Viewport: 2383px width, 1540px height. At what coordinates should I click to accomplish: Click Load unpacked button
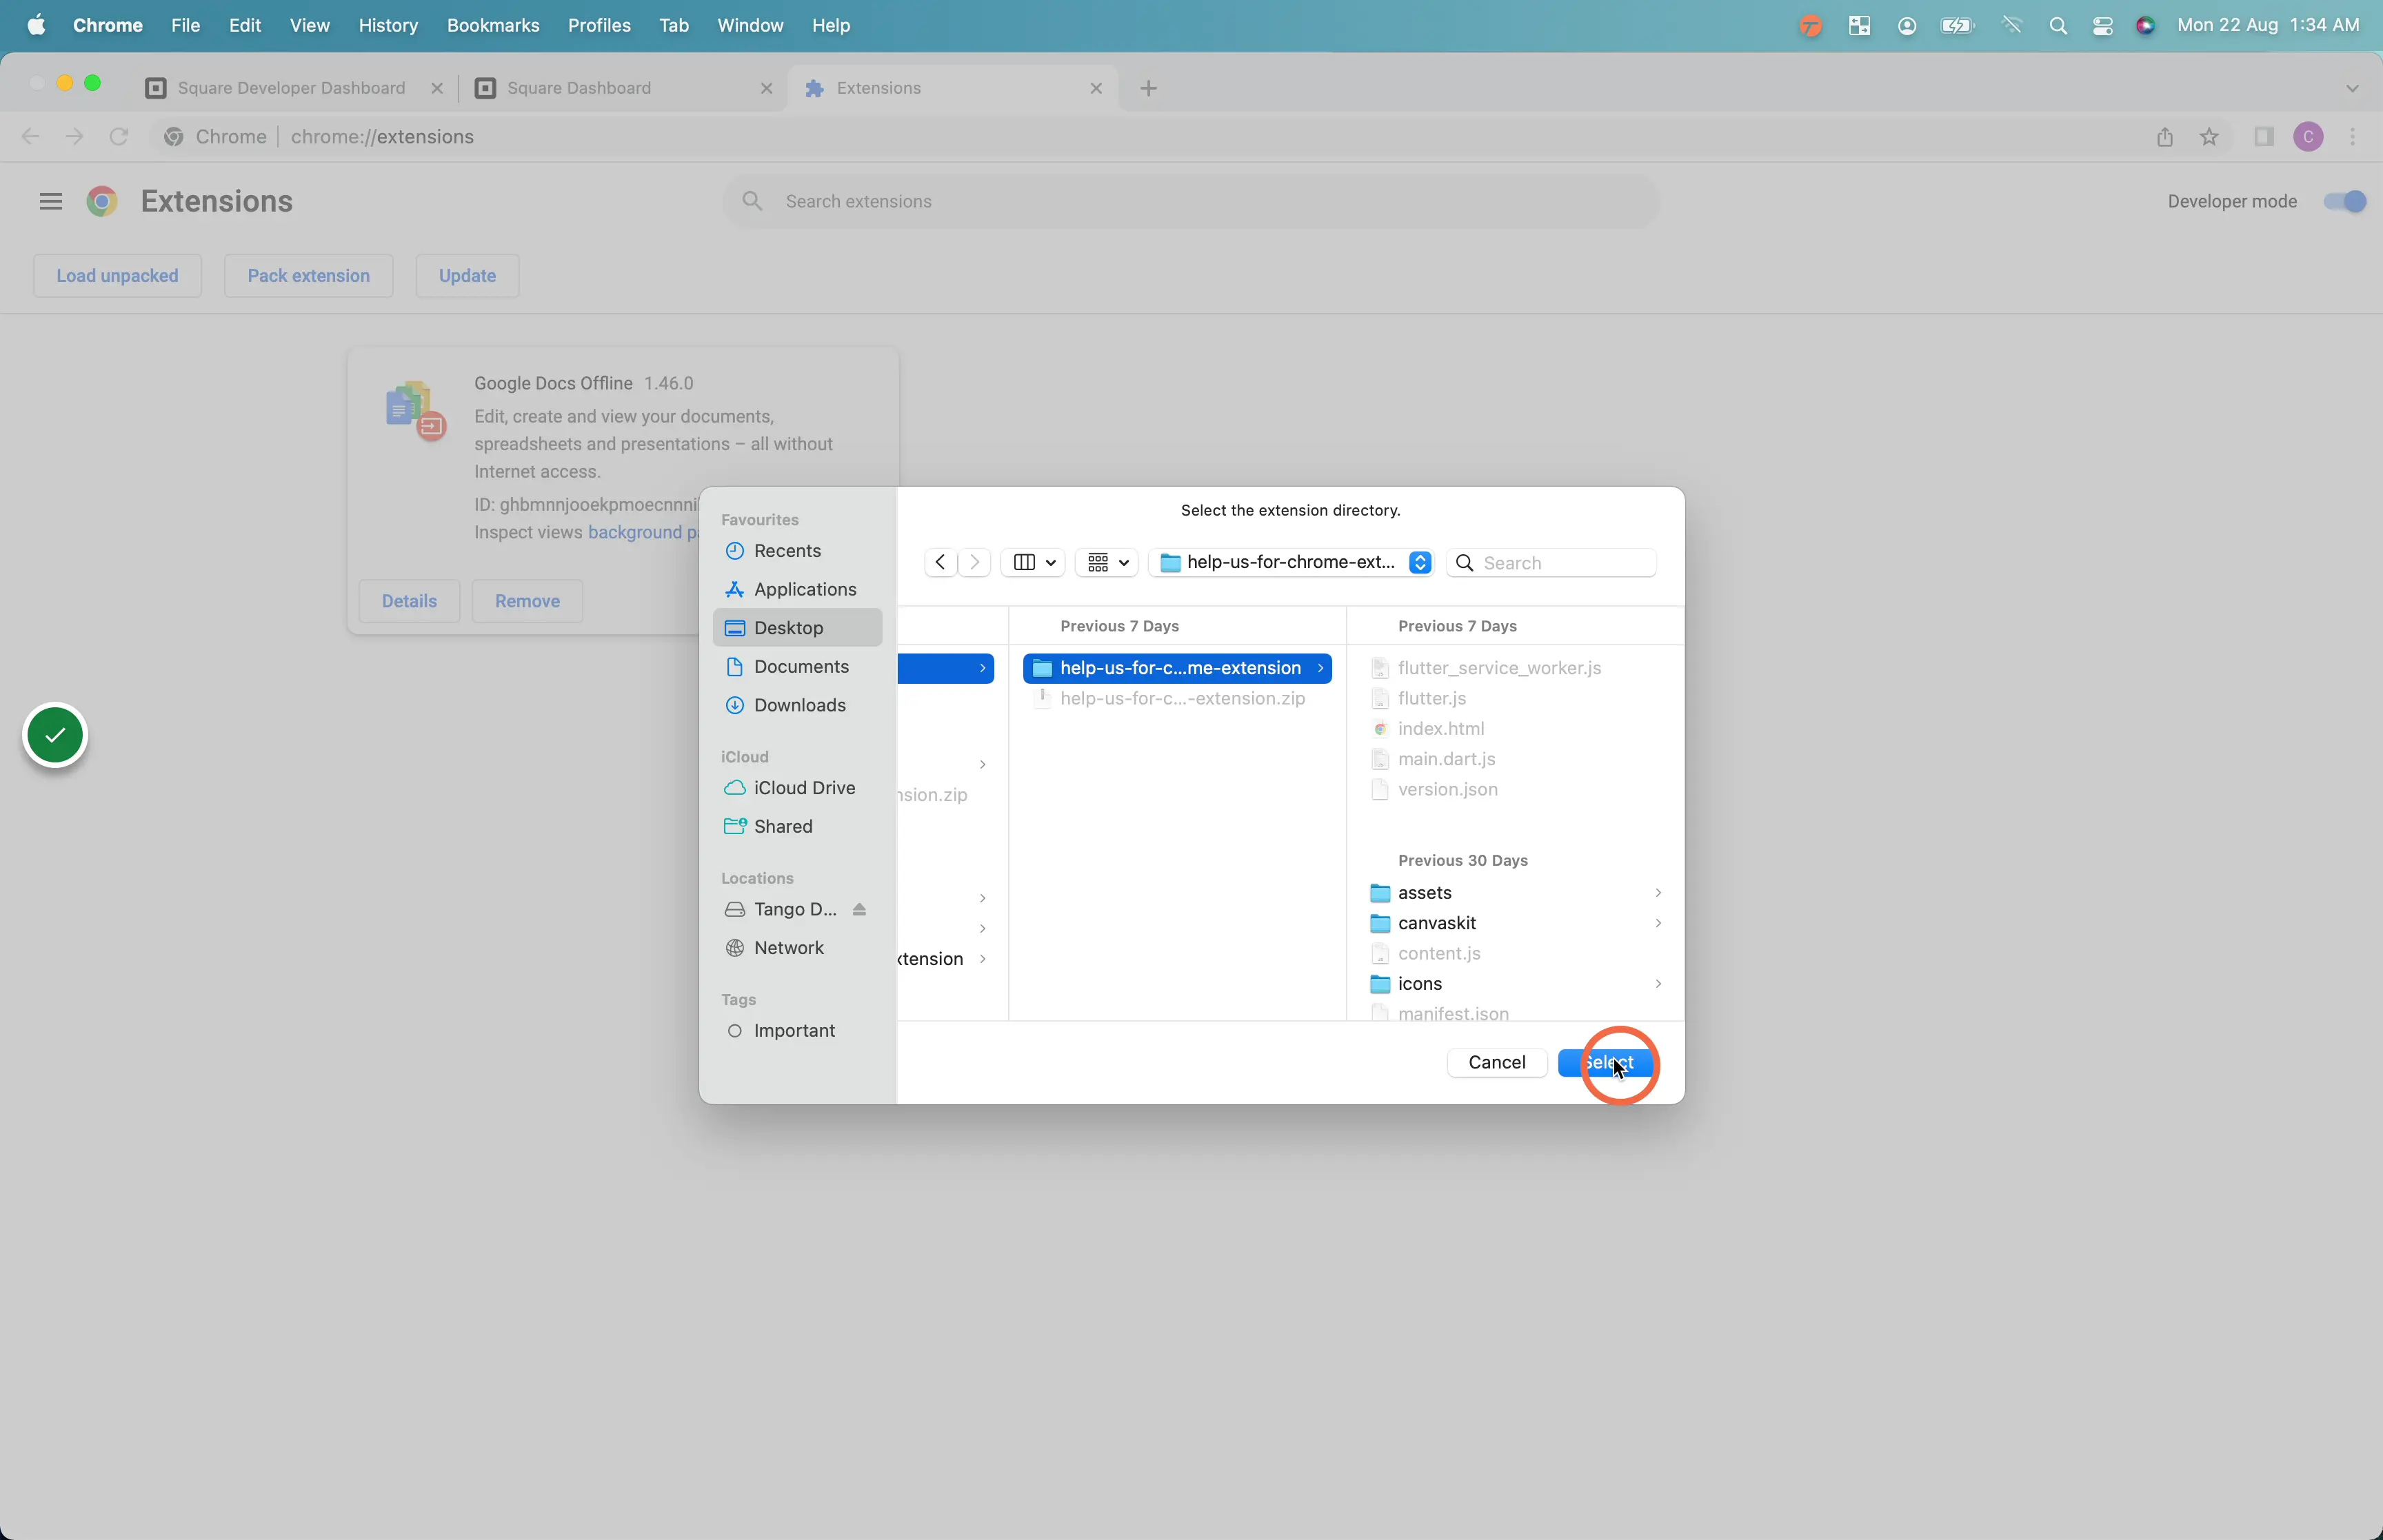pos(117,276)
